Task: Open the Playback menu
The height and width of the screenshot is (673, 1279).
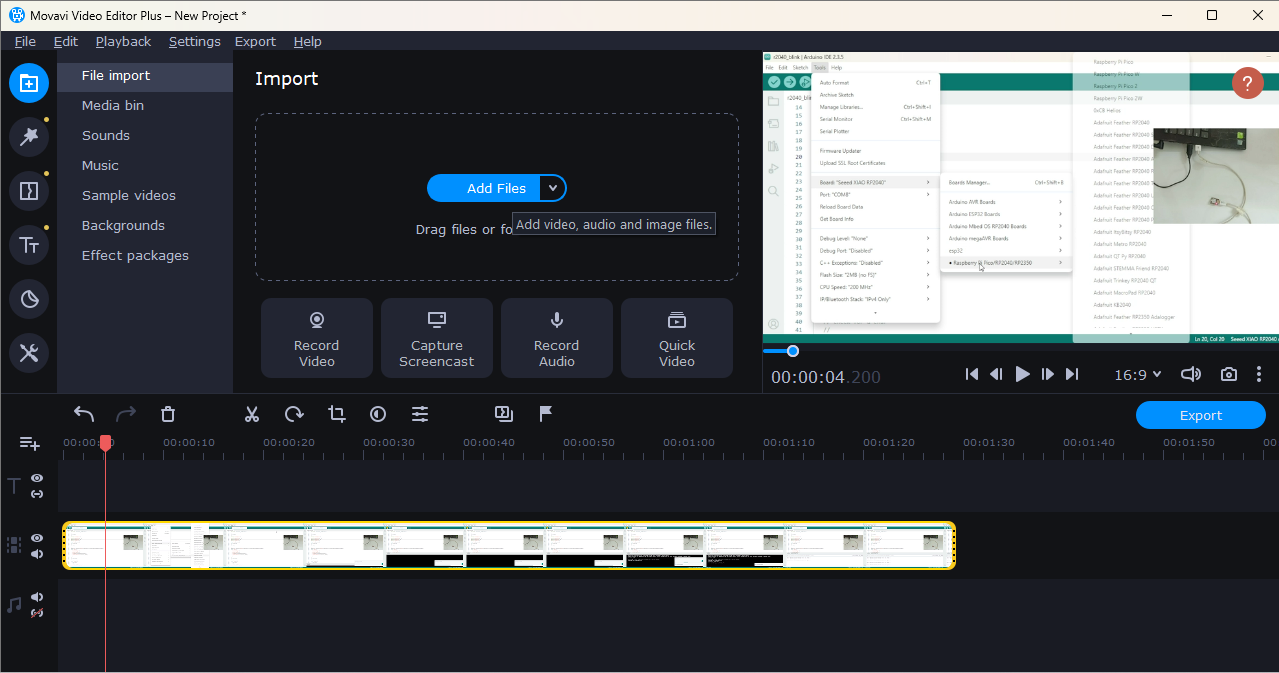Action: tap(123, 41)
